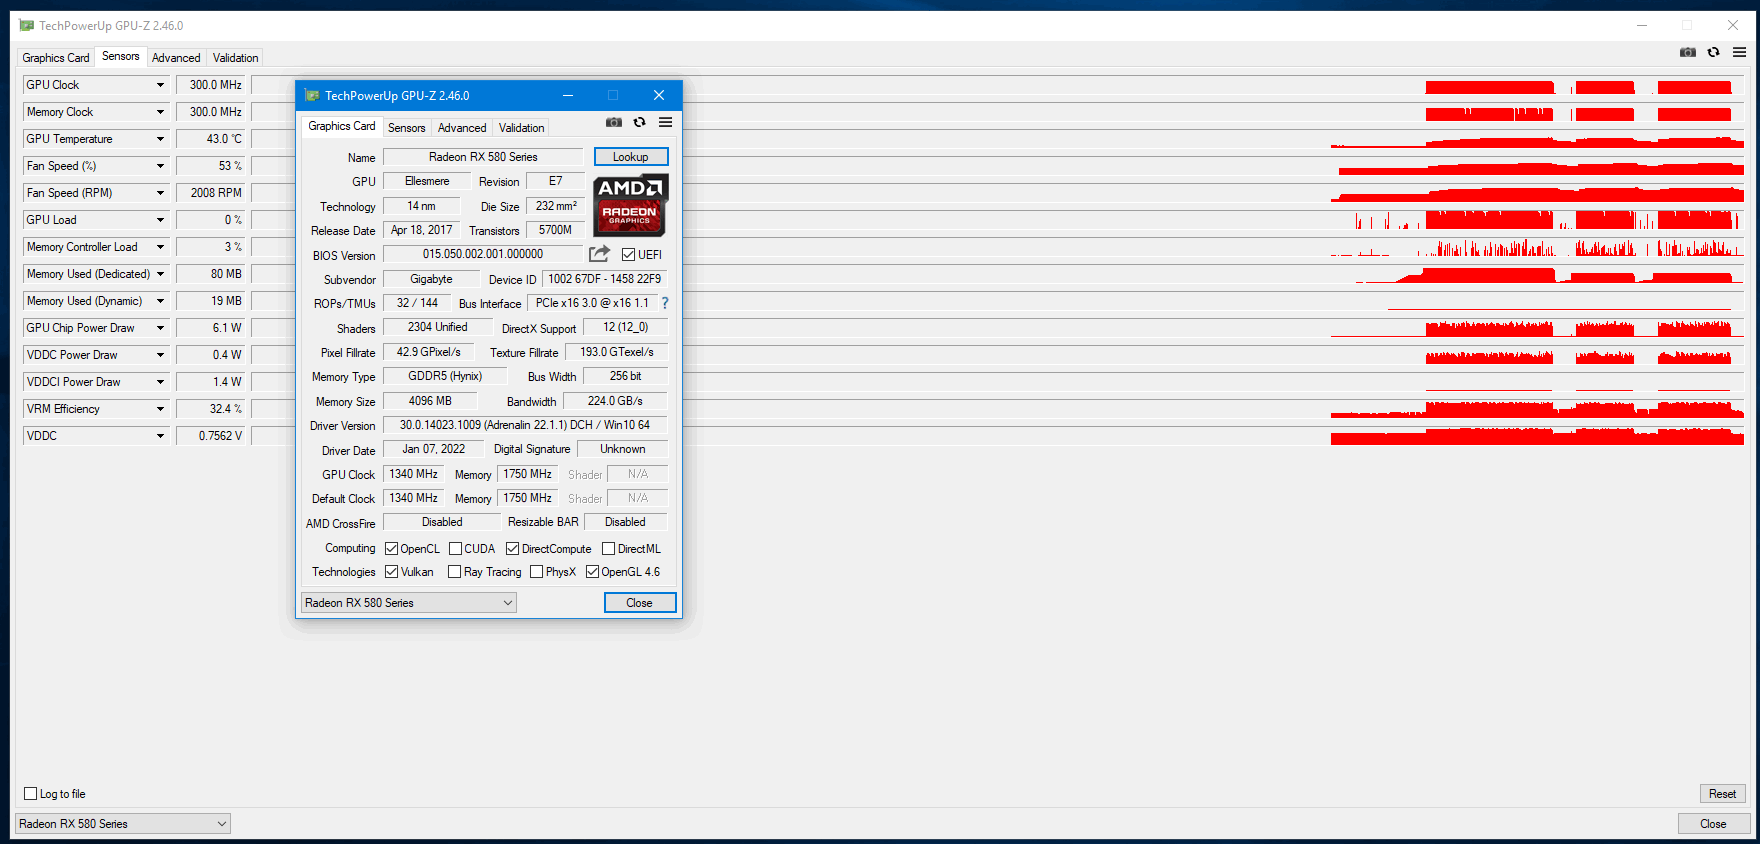The width and height of the screenshot is (1760, 844).
Task: Open the Fan Speed (RPM) sensor dropdown
Action: [160, 193]
